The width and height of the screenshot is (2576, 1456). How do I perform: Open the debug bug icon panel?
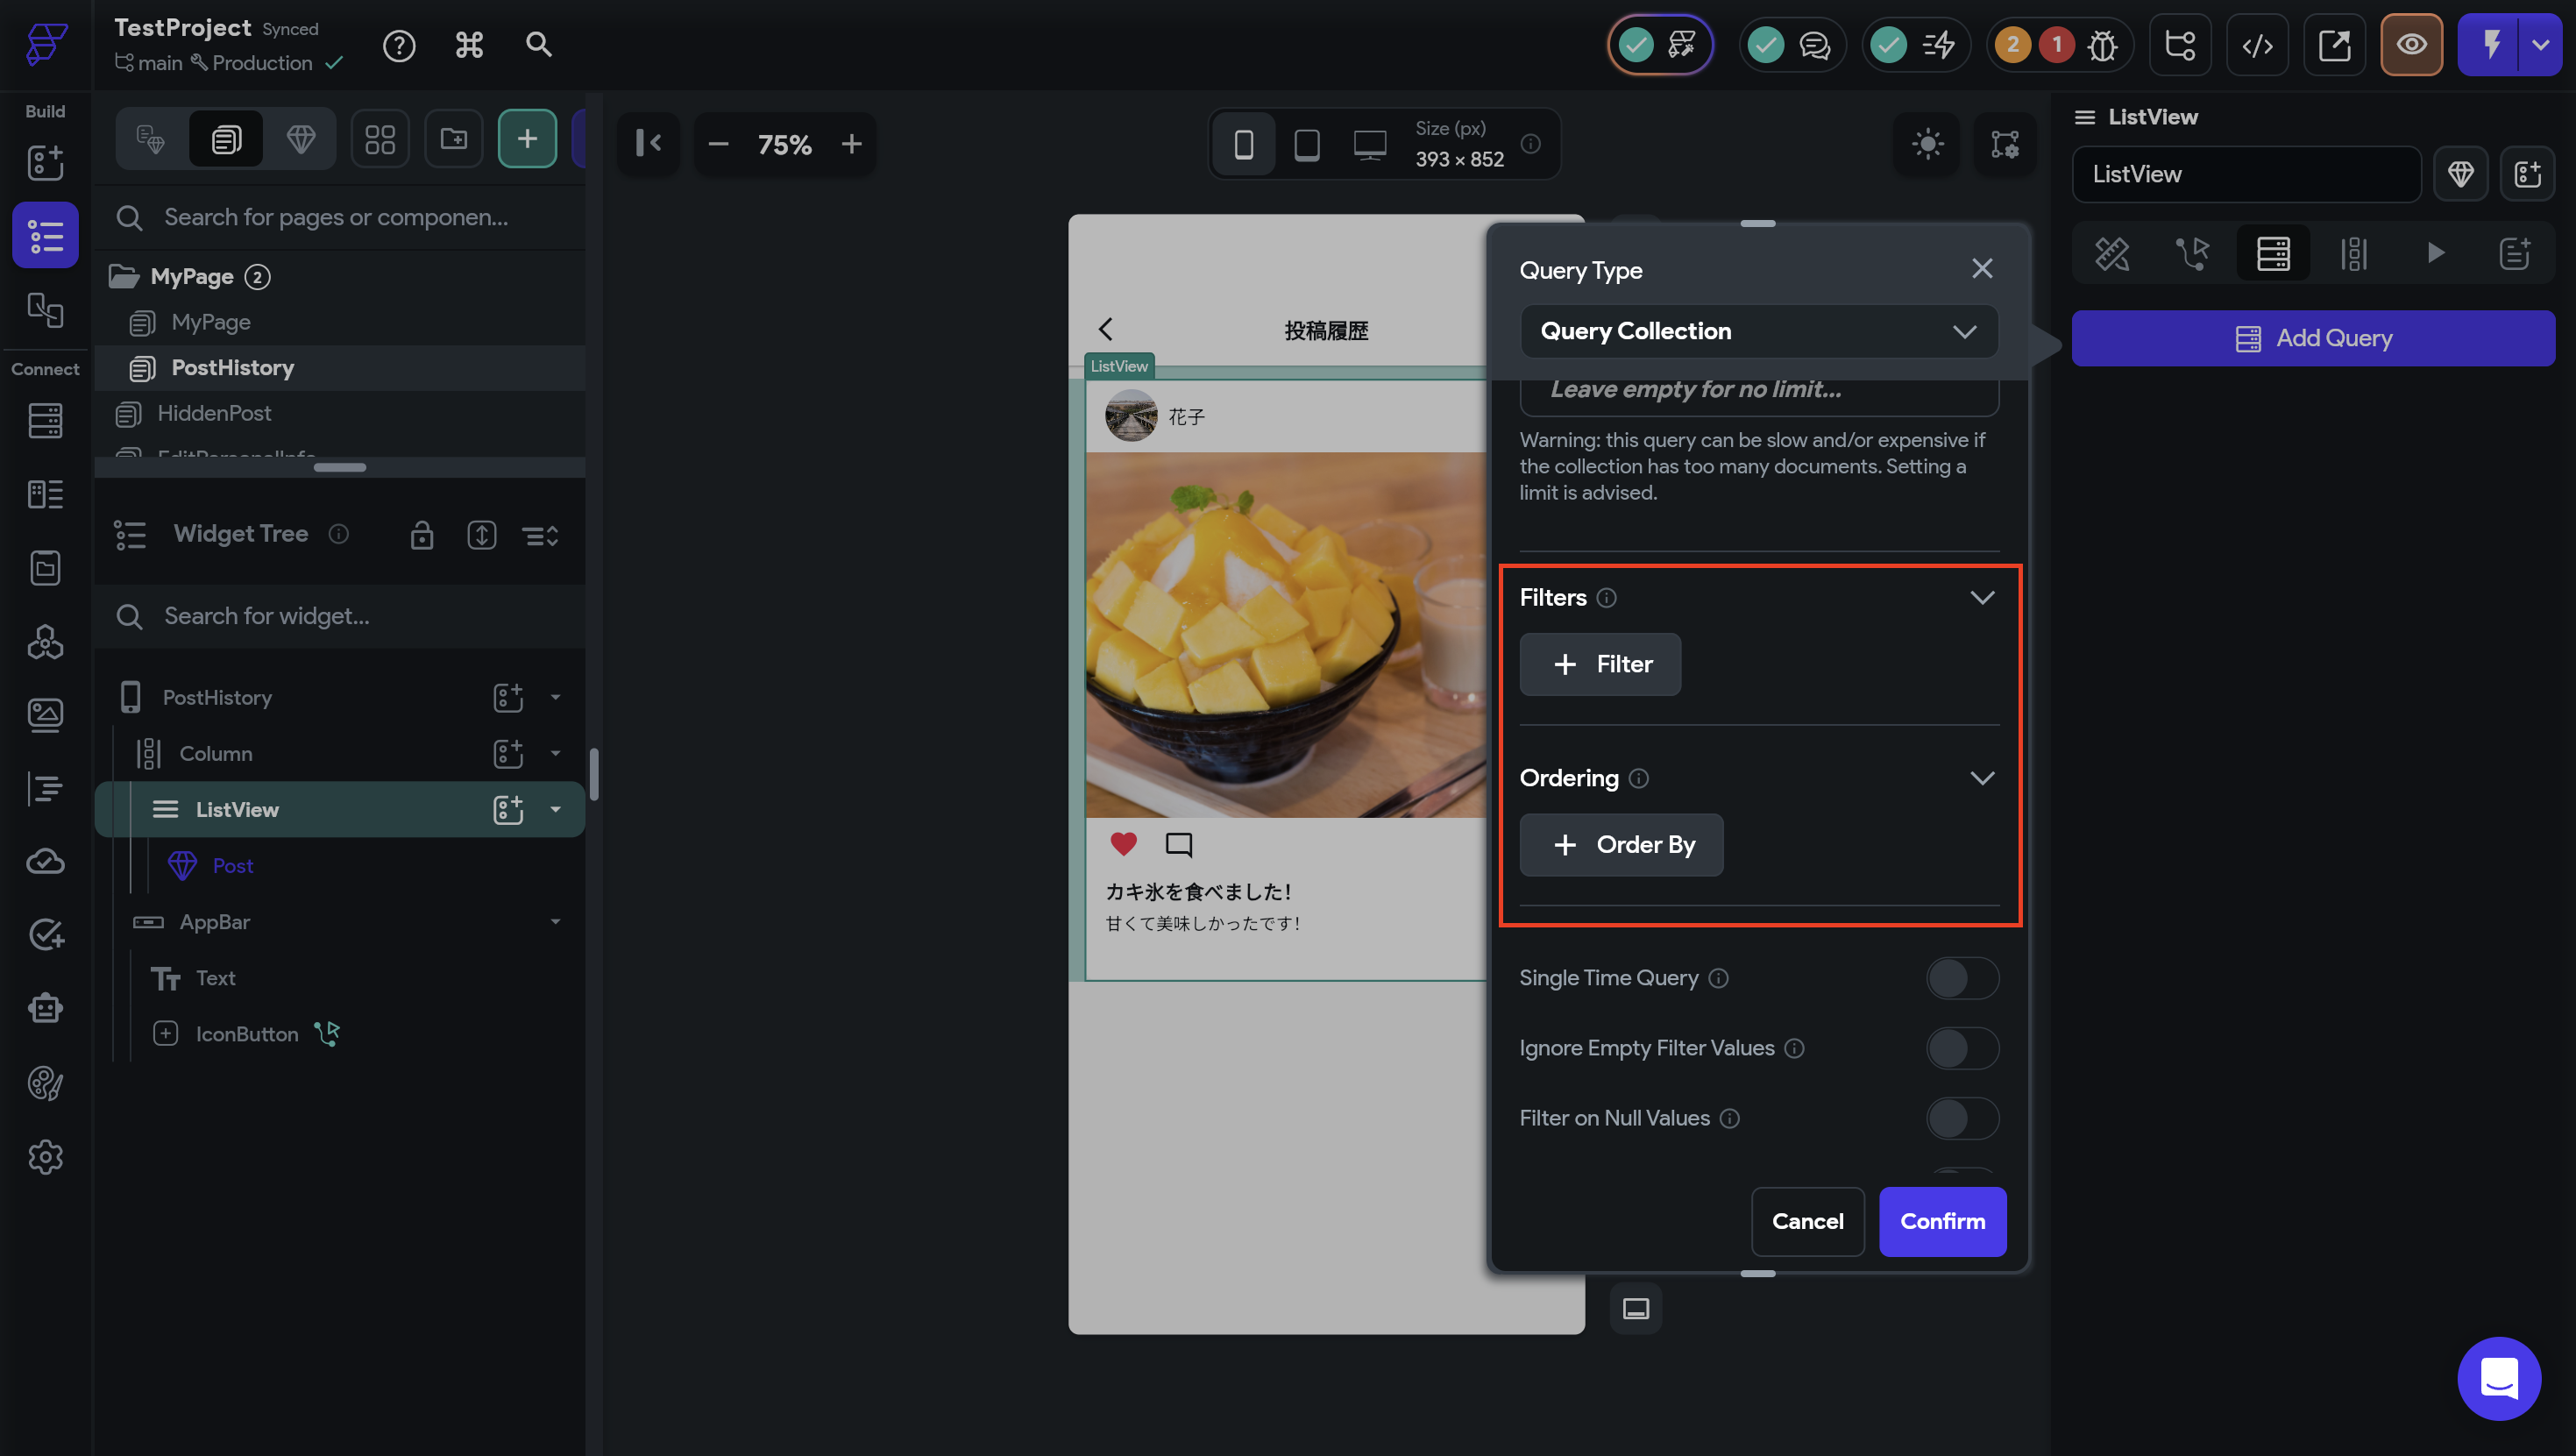pyautogui.click(x=2102, y=45)
